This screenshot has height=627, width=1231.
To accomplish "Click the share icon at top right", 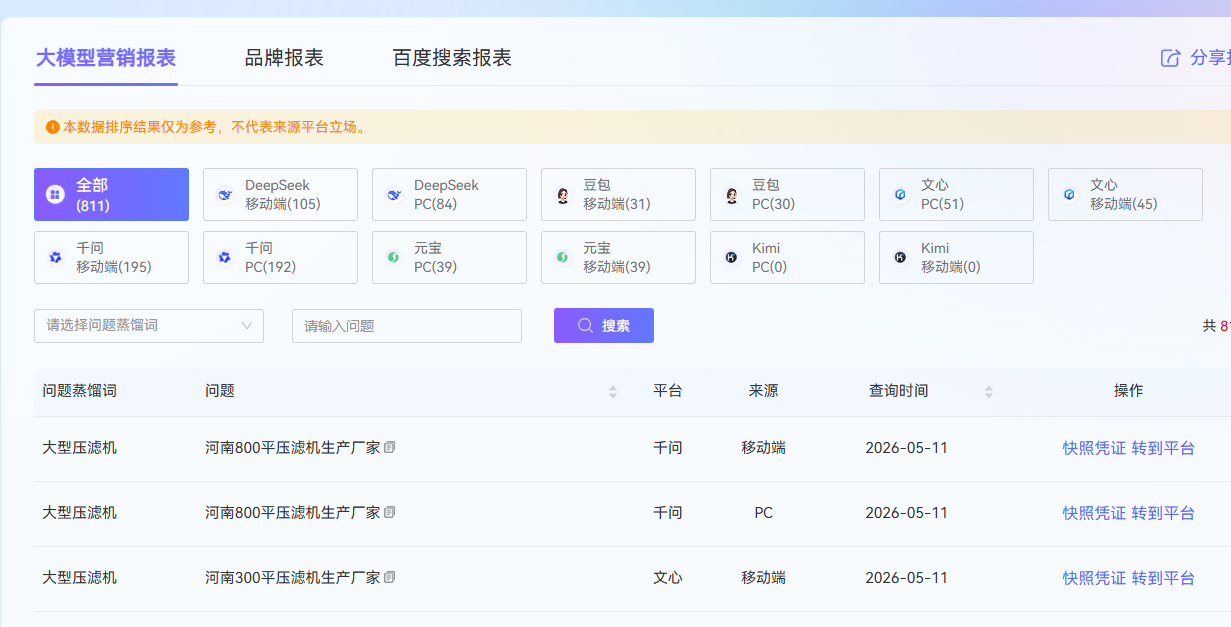I will (x=1170, y=58).
